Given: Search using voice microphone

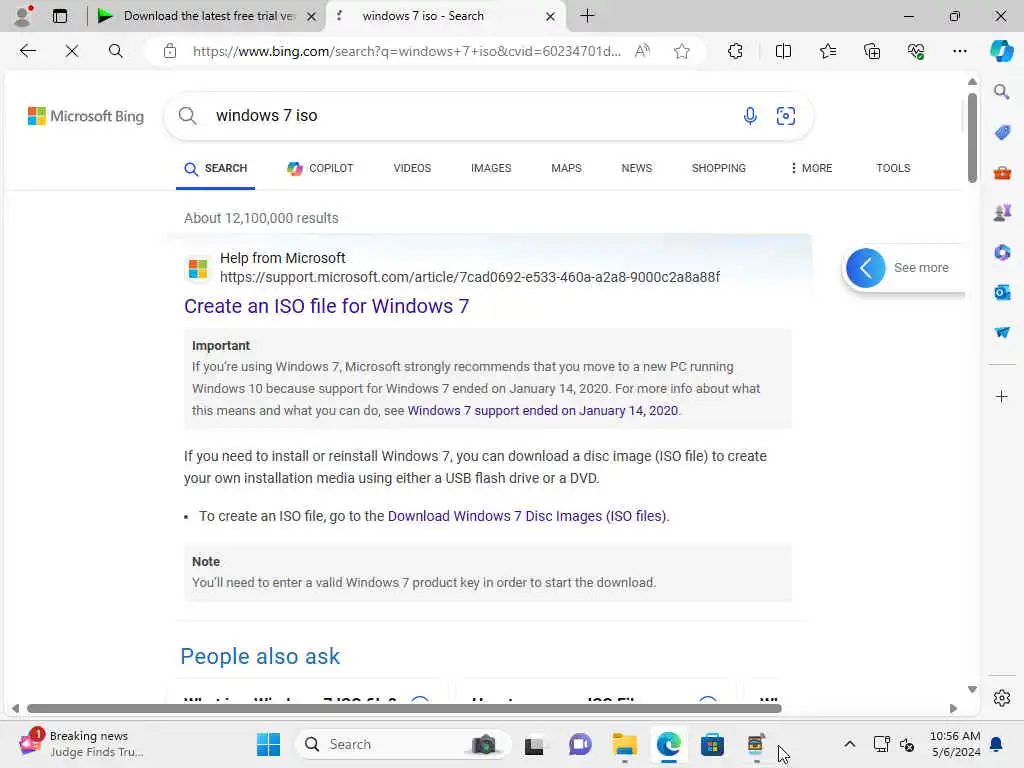Looking at the screenshot, I should 750,116.
